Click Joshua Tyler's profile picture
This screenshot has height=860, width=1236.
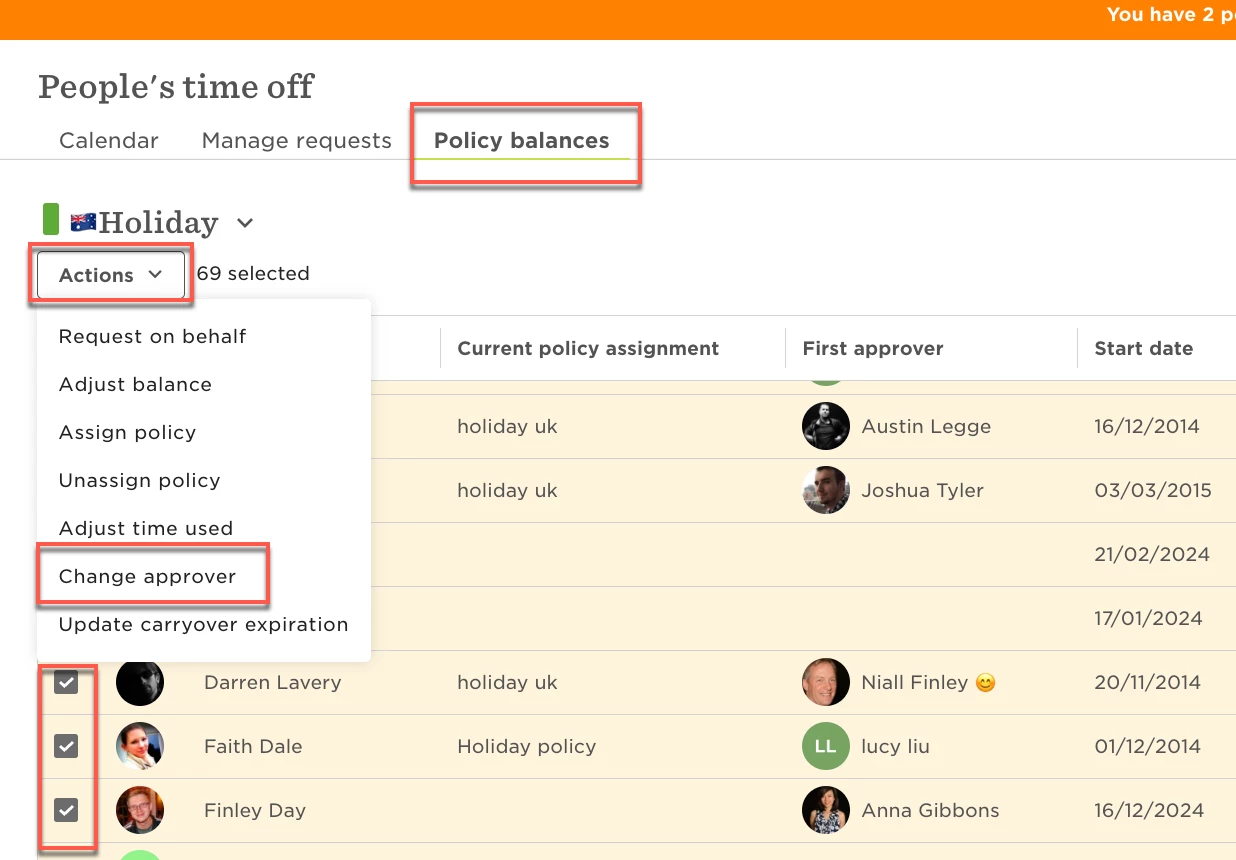click(826, 491)
